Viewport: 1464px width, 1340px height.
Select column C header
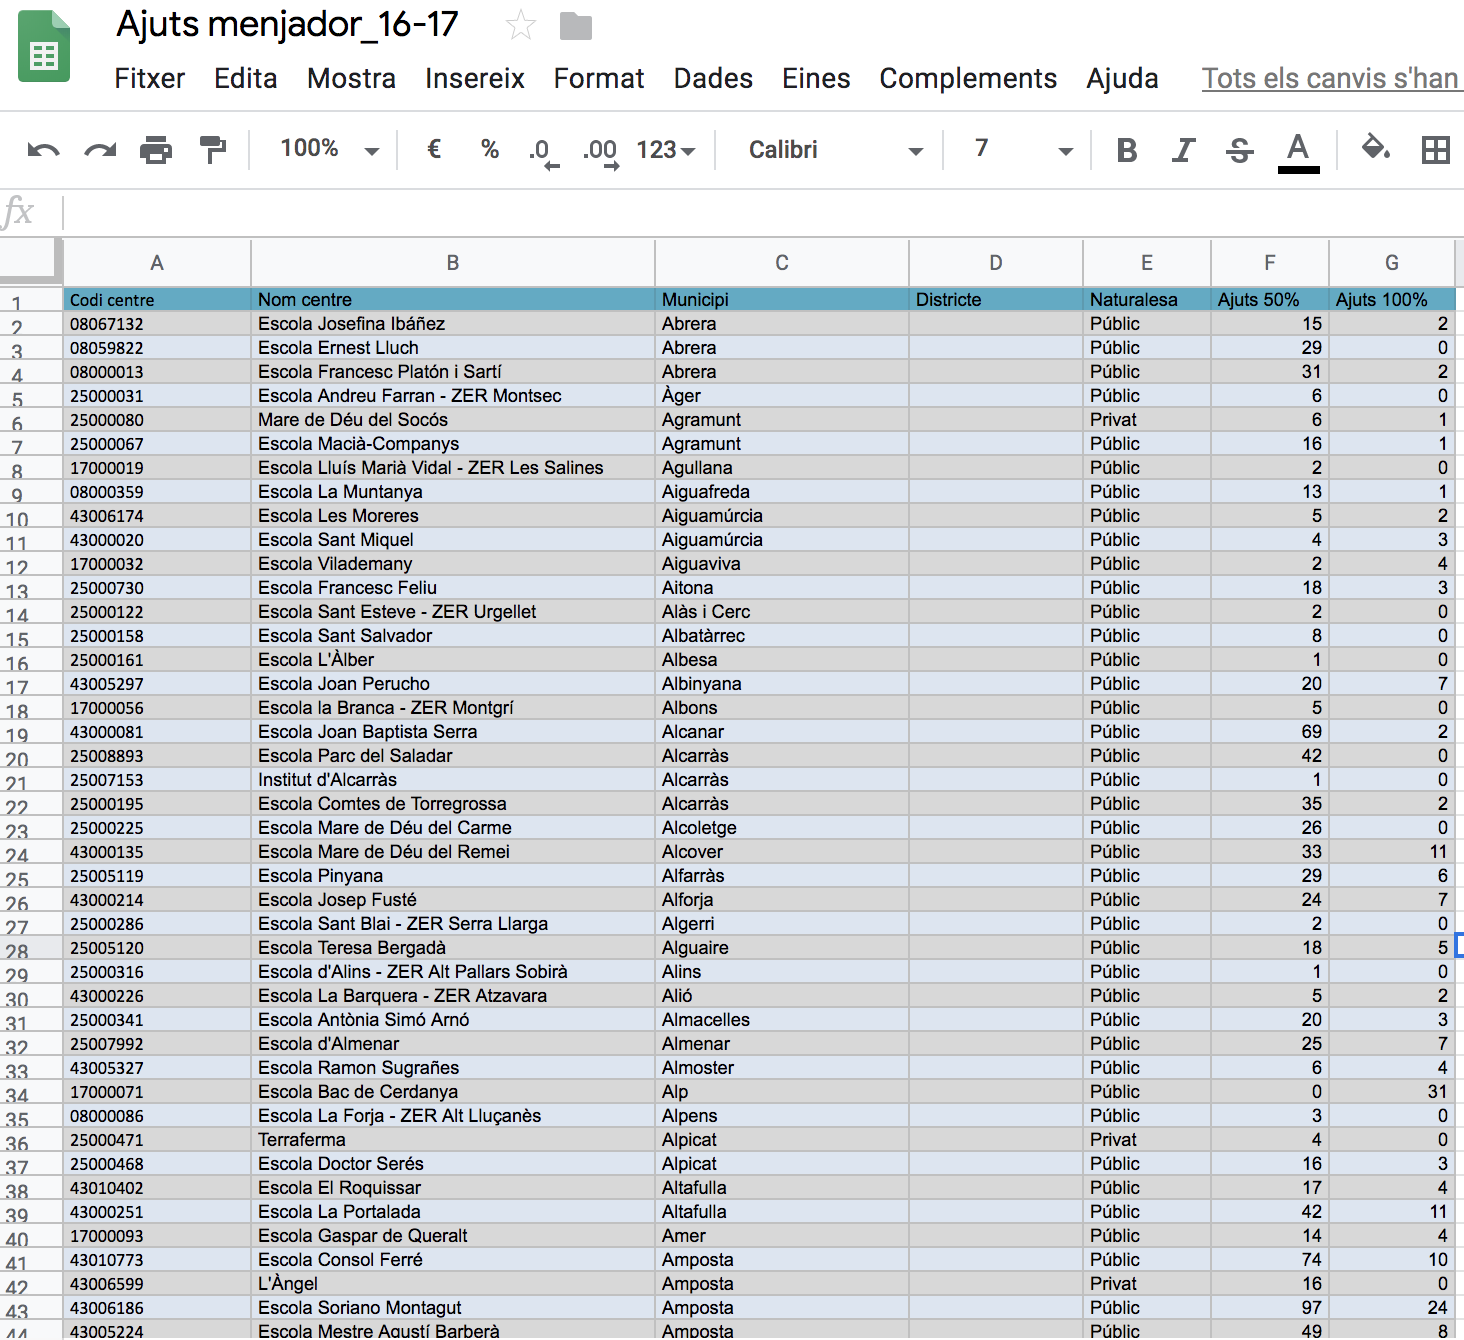click(x=782, y=263)
